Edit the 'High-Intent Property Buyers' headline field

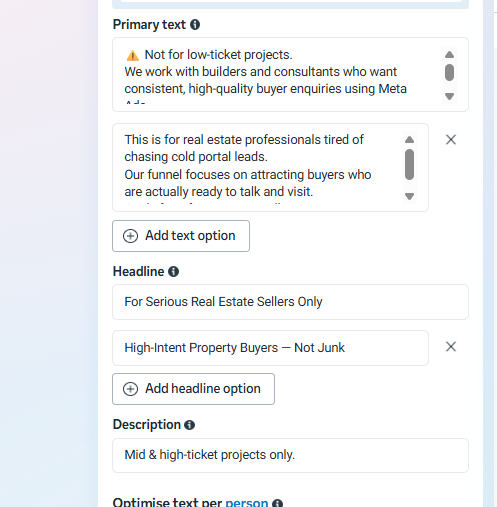pyautogui.click(x=270, y=348)
